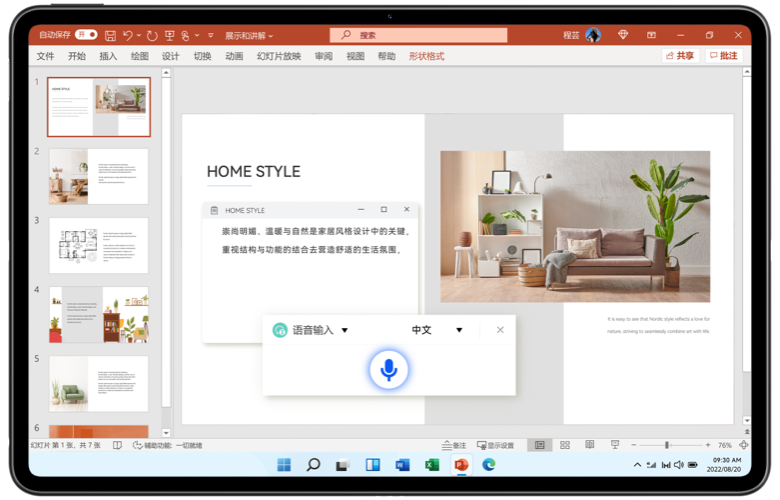Click 显示设置 display settings button
Screen dimensions: 780x500
pyautogui.click(x=495, y=445)
